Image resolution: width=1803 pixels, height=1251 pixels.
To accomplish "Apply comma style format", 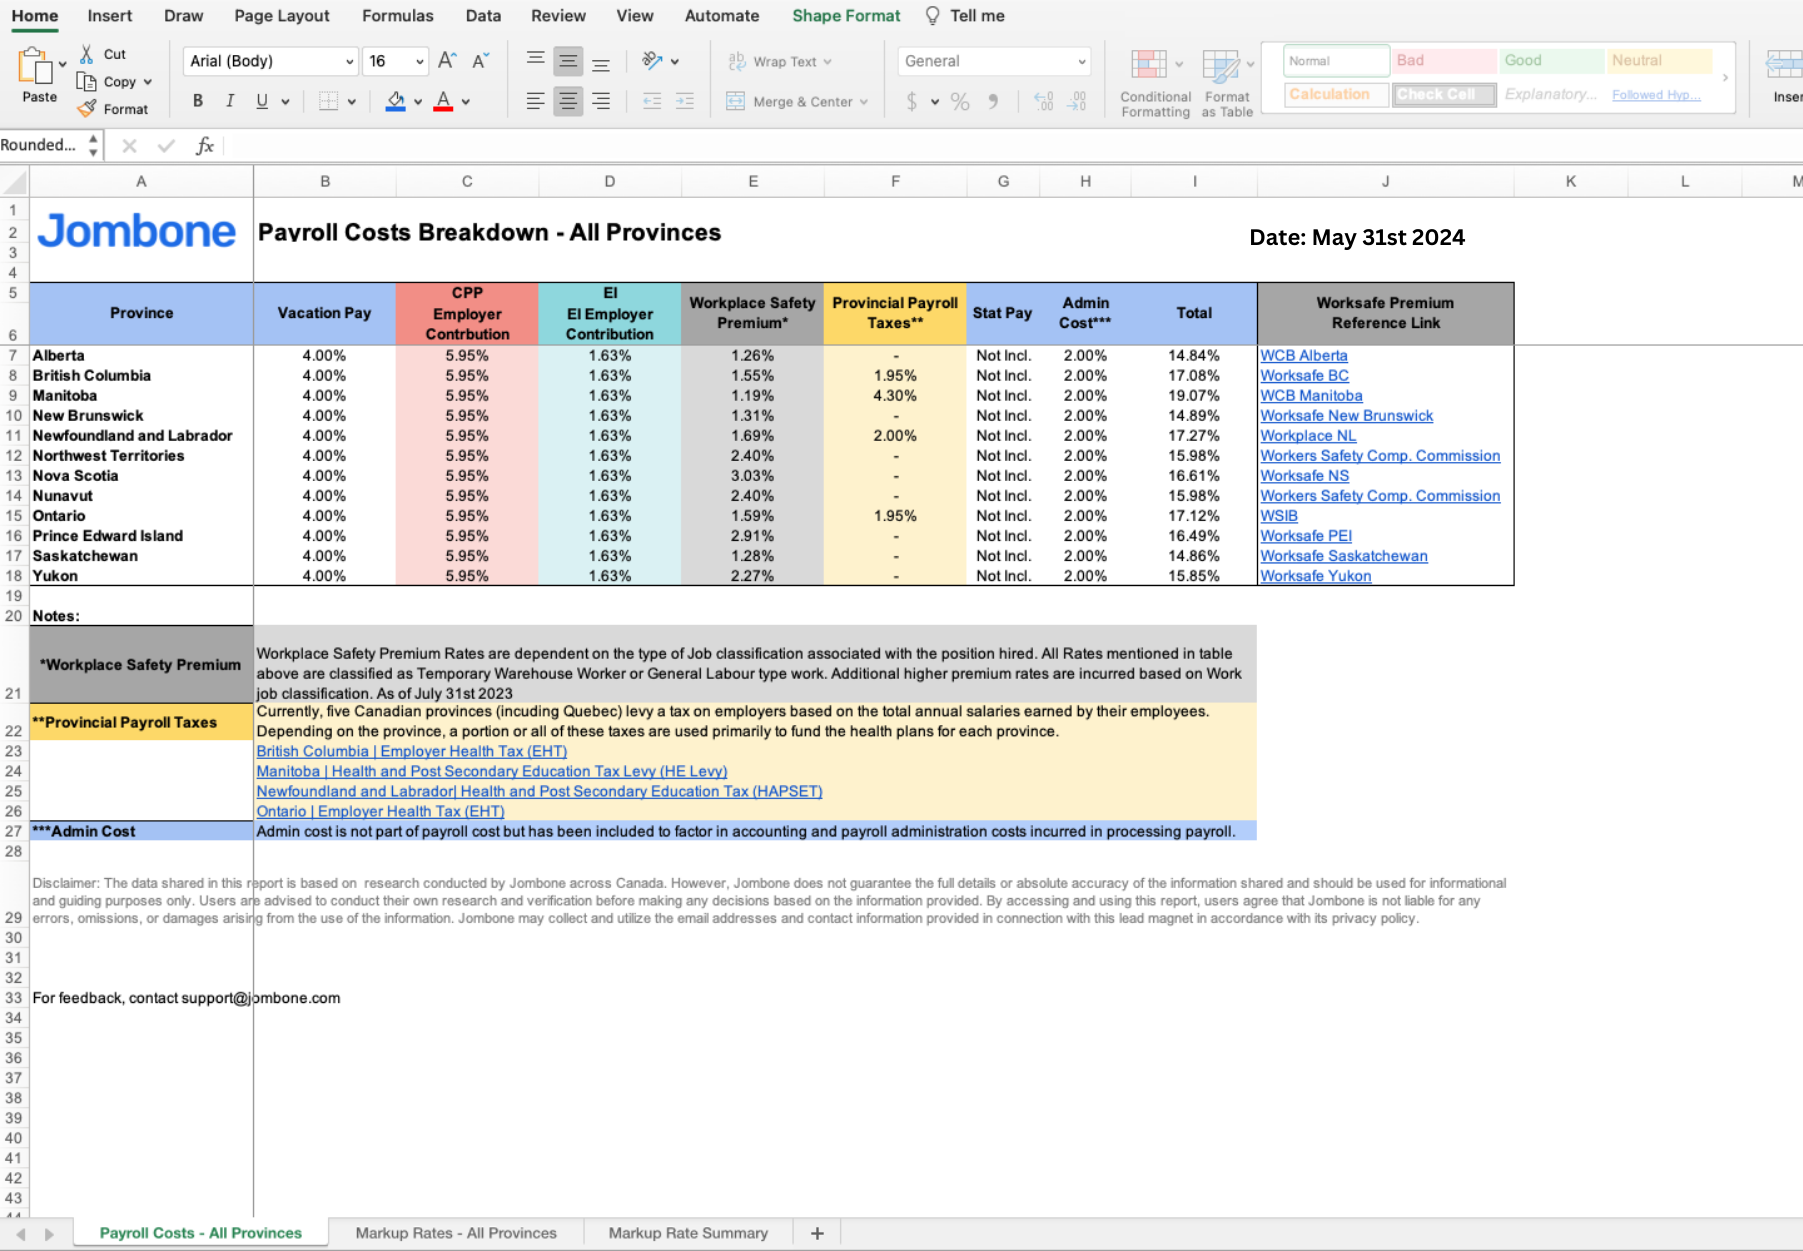I will coord(993,101).
